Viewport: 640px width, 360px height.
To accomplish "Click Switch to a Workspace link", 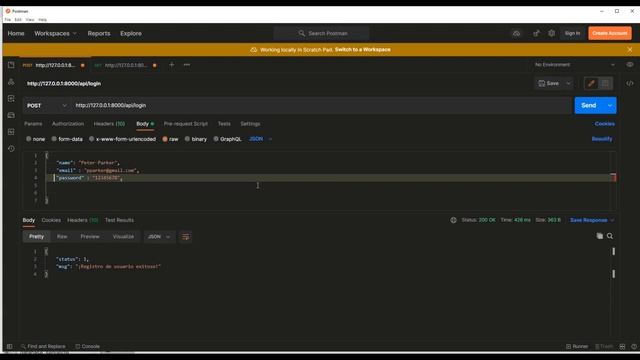I will pyautogui.click(x=362, y=49).
